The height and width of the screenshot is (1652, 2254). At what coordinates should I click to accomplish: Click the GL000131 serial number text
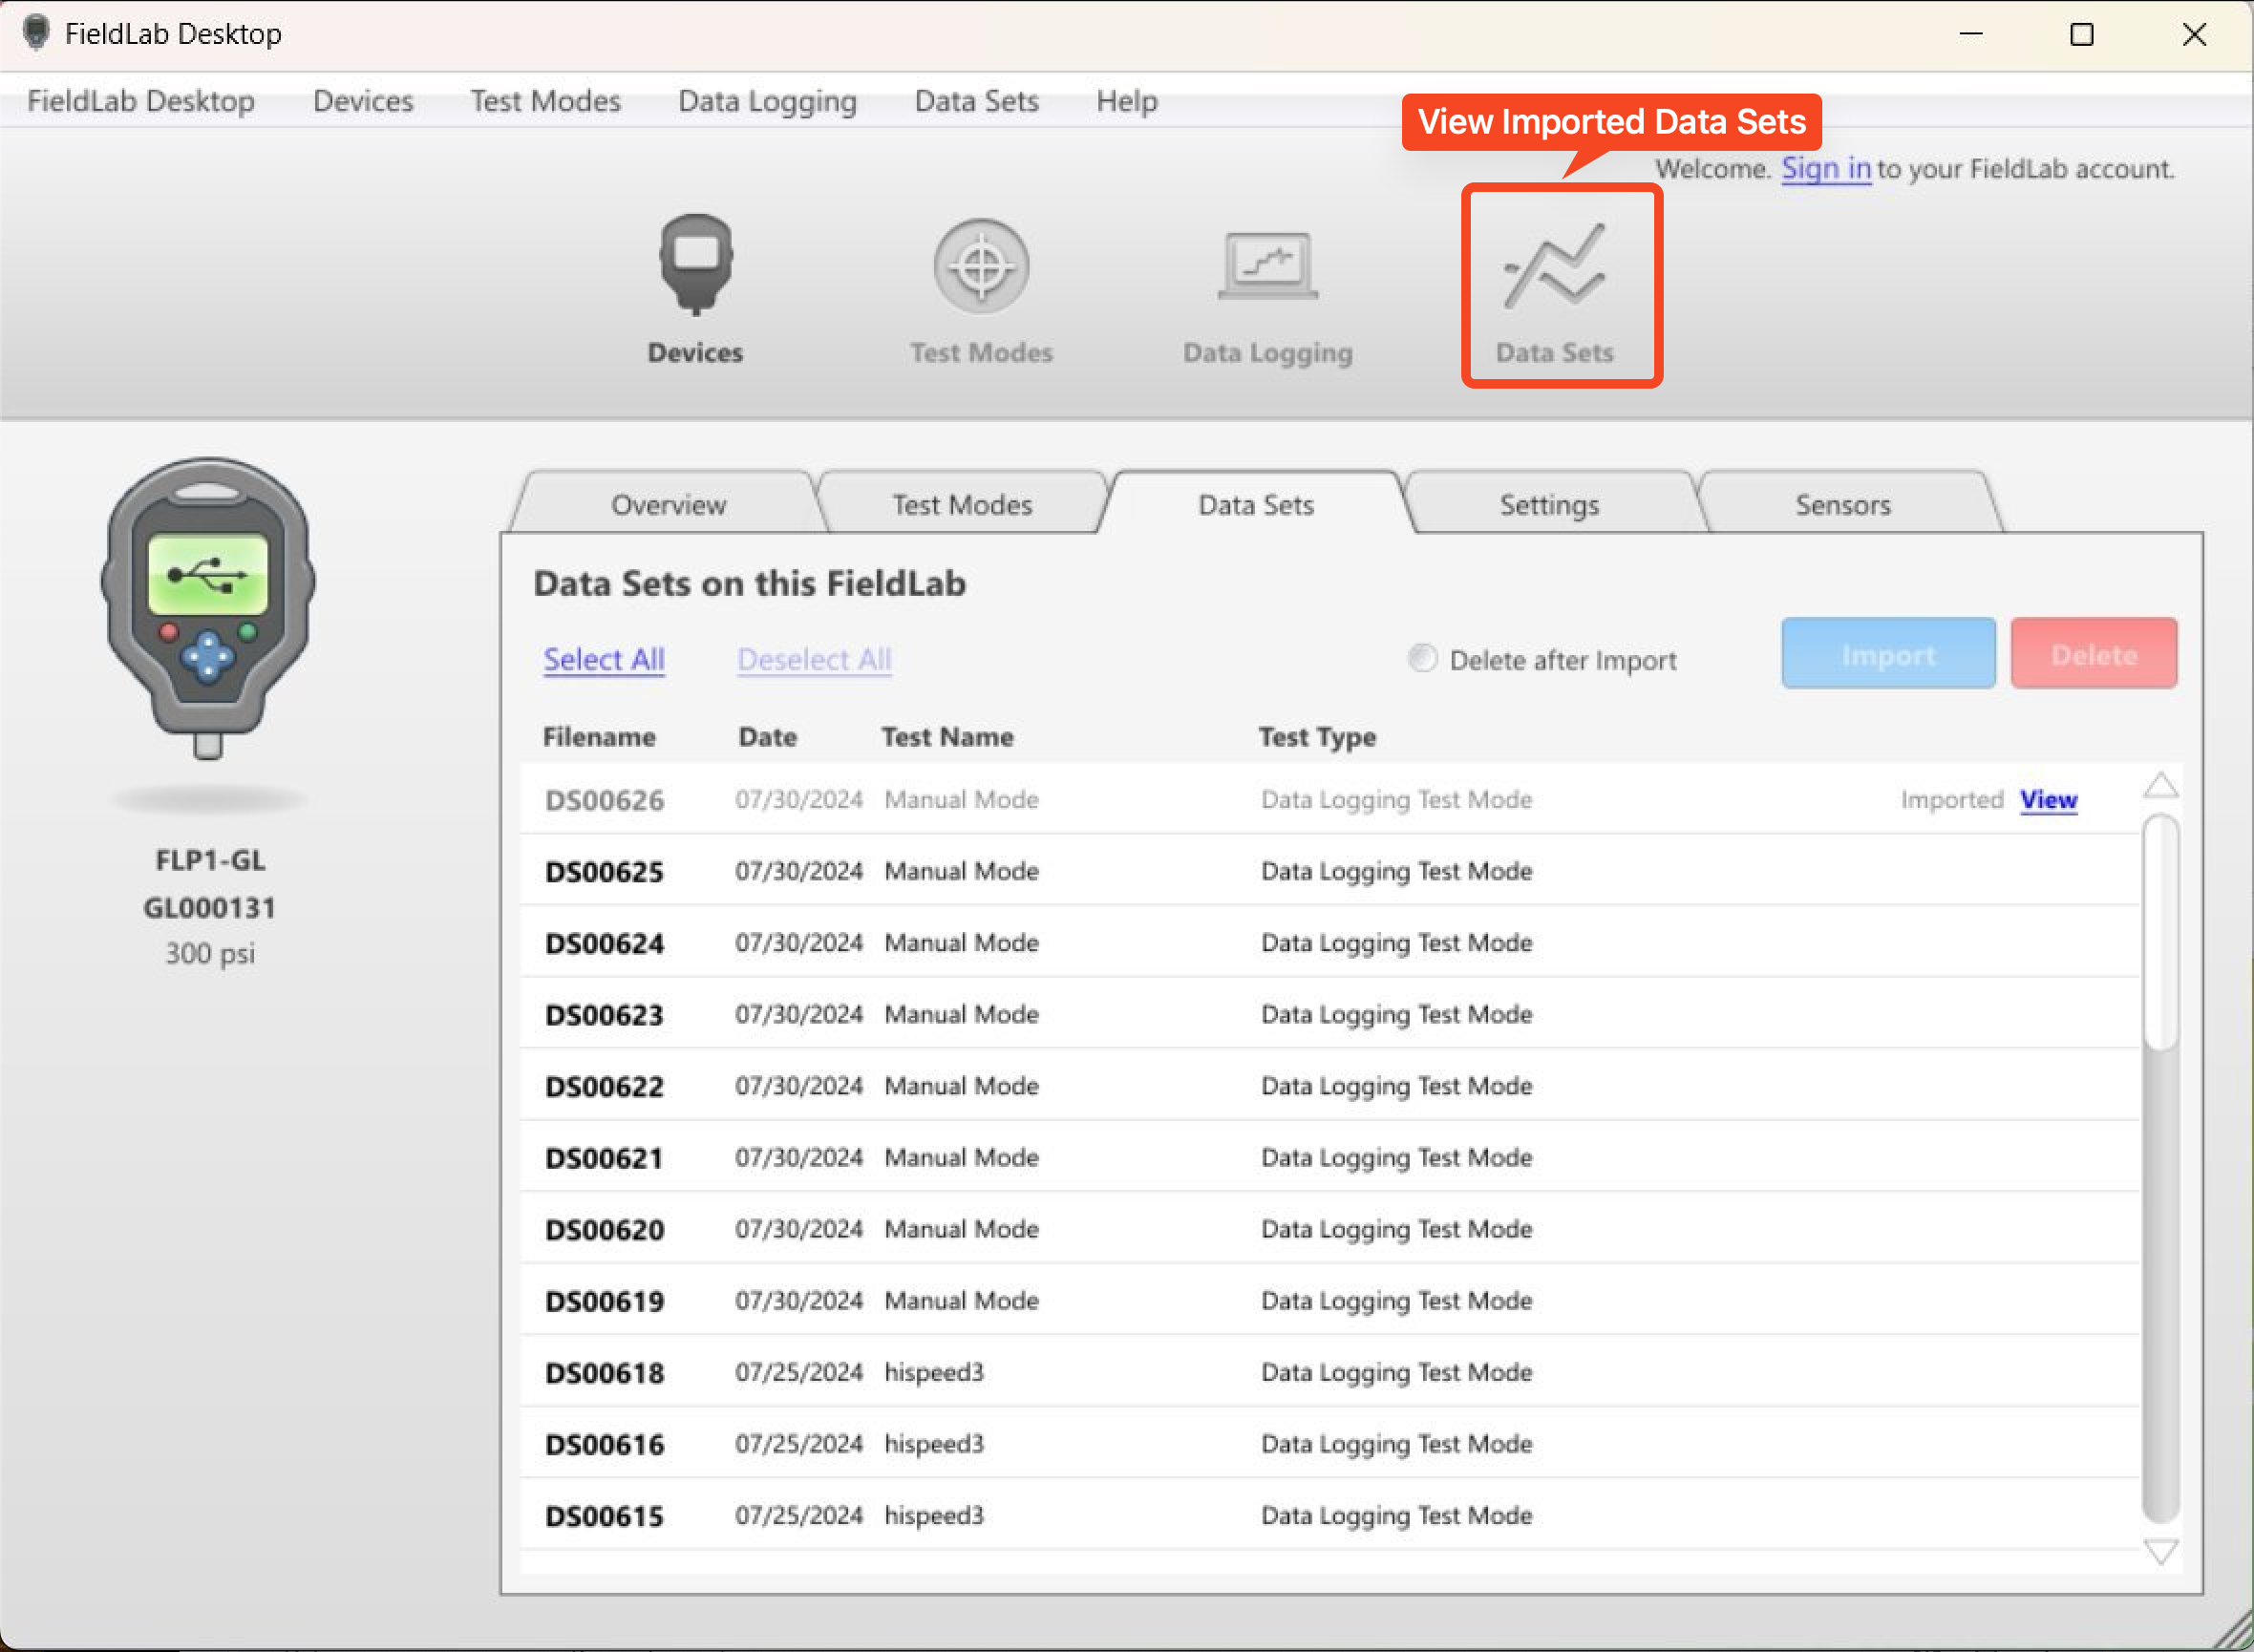coord(209,907)
